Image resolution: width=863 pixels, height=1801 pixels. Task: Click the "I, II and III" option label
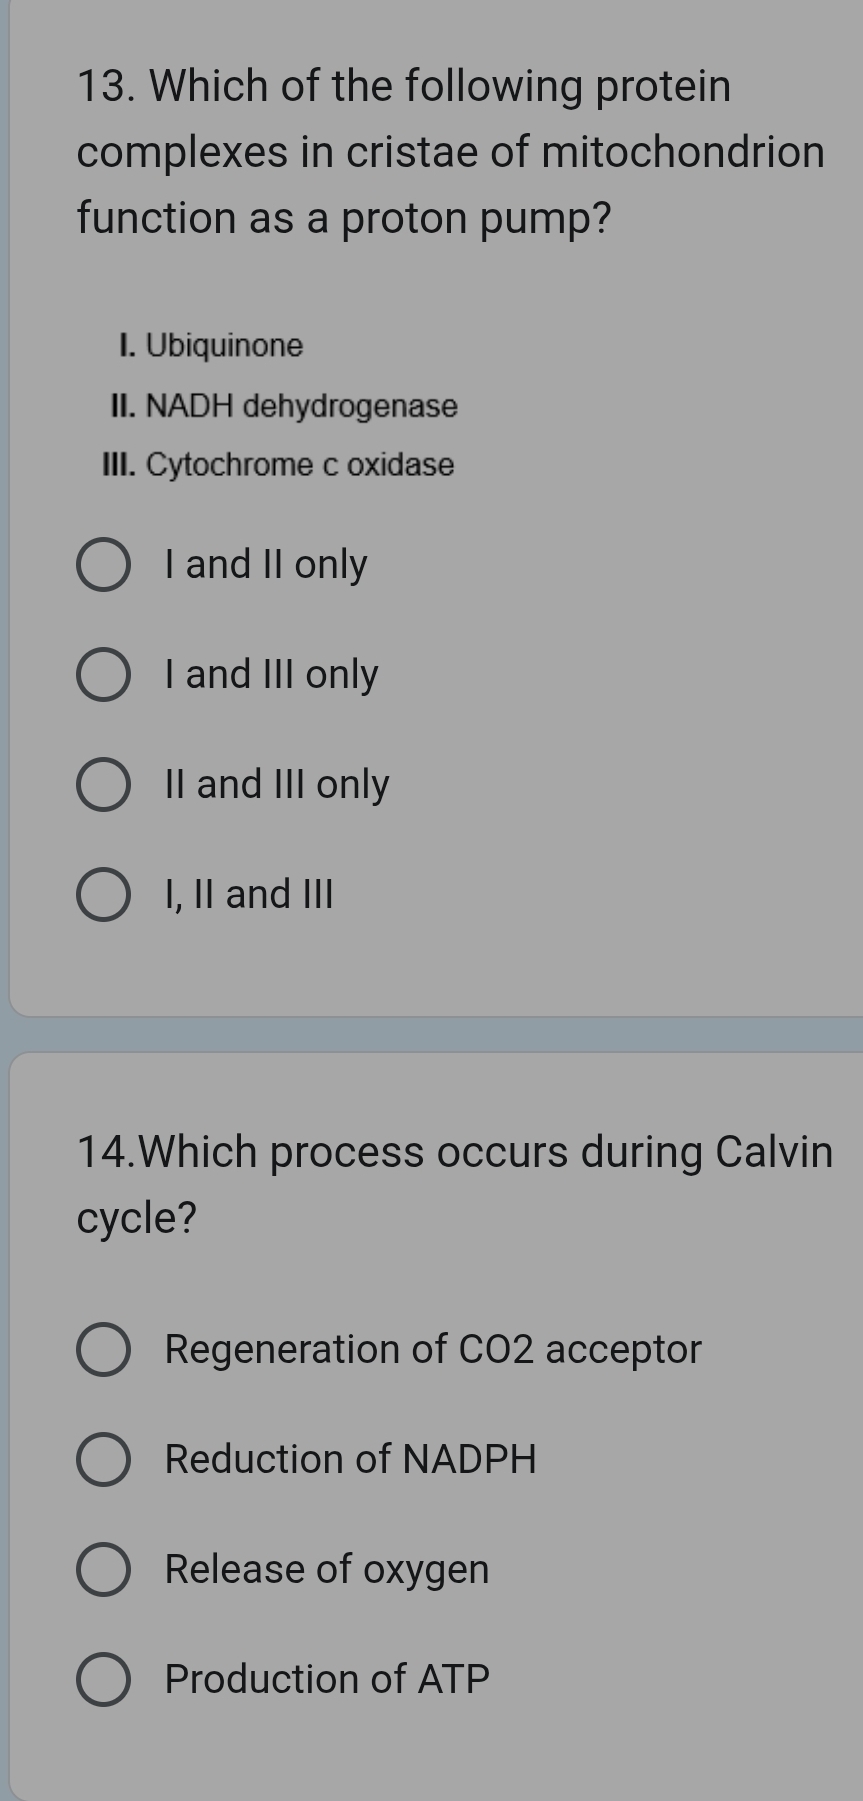click(247, 893)
